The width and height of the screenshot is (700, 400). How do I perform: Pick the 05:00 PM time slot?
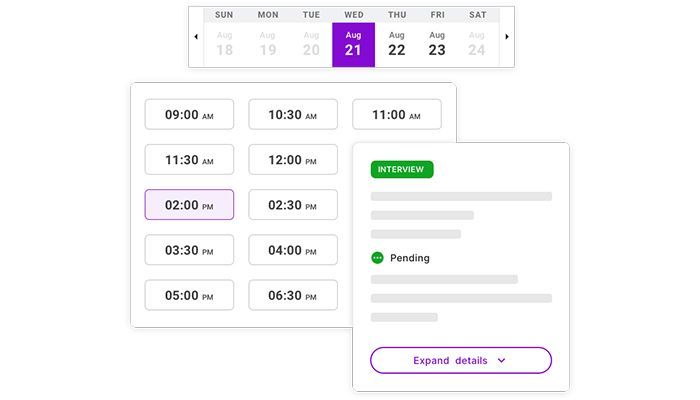pyautogui.click(x=189, y=295)
